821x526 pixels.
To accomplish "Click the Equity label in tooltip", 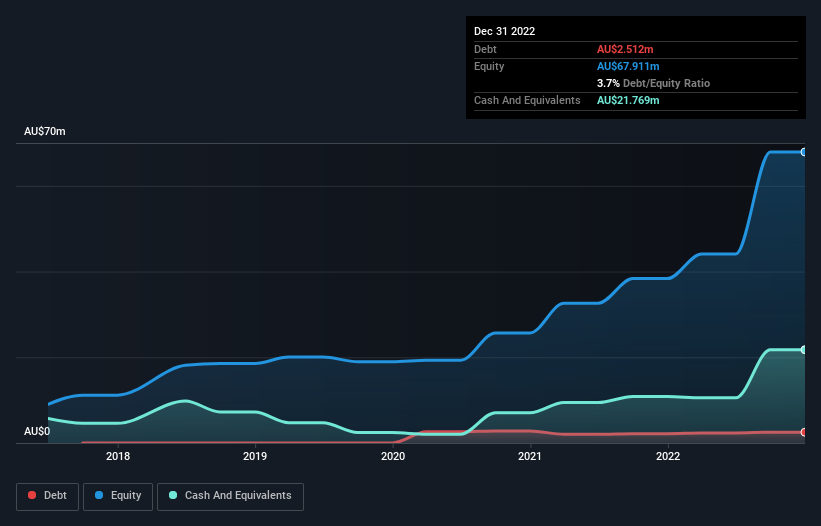I will pyautogui.click(x=489, y=66).
